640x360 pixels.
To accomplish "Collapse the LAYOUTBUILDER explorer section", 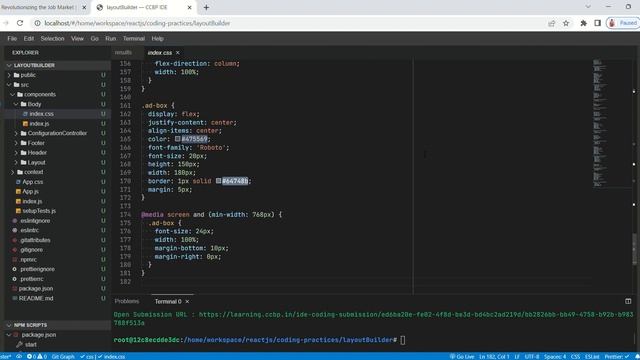I will coord(9,65).
